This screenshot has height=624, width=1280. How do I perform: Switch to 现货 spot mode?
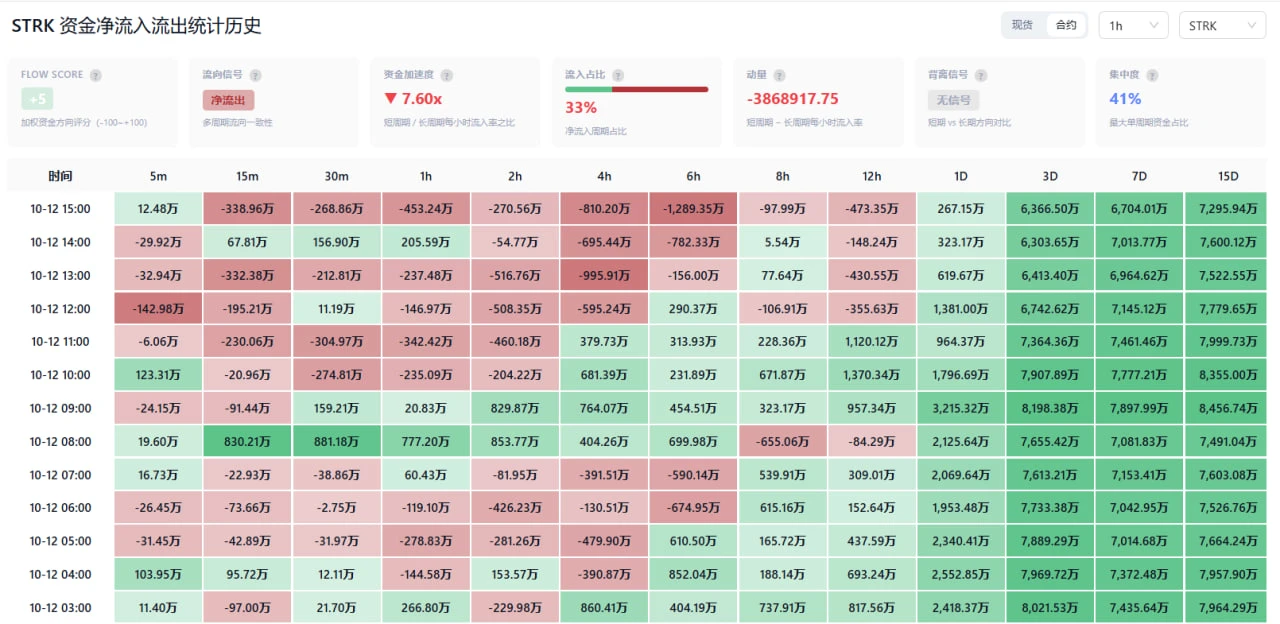click(x=1022, y=25)
